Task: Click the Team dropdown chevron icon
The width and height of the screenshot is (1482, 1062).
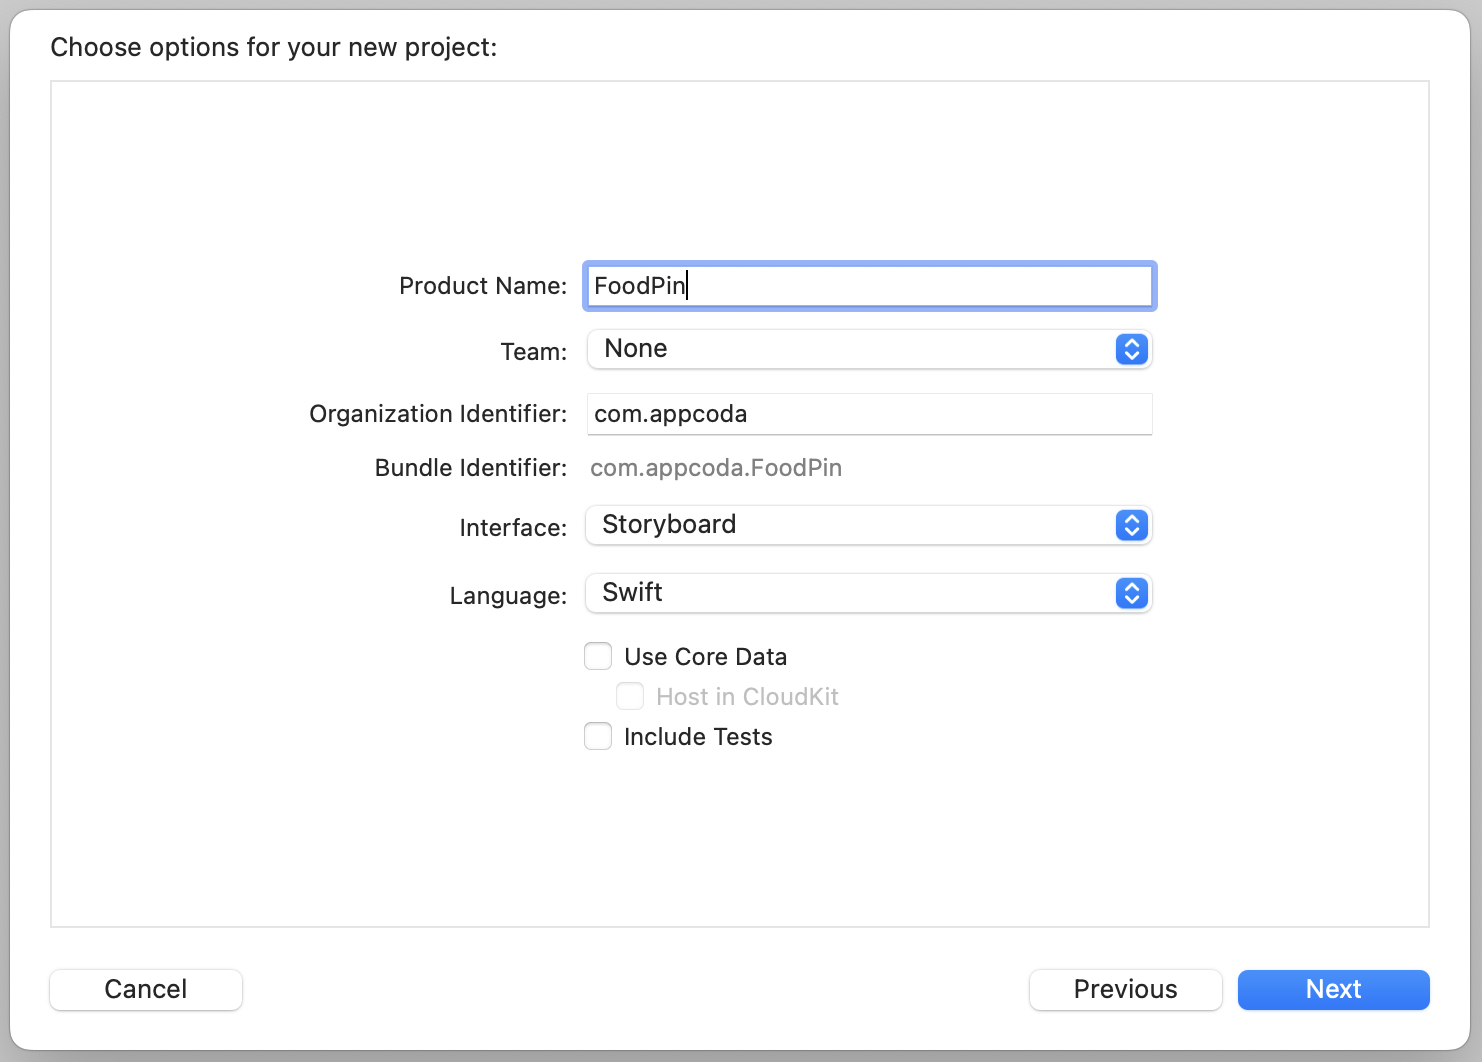Action: [1131, 349]
